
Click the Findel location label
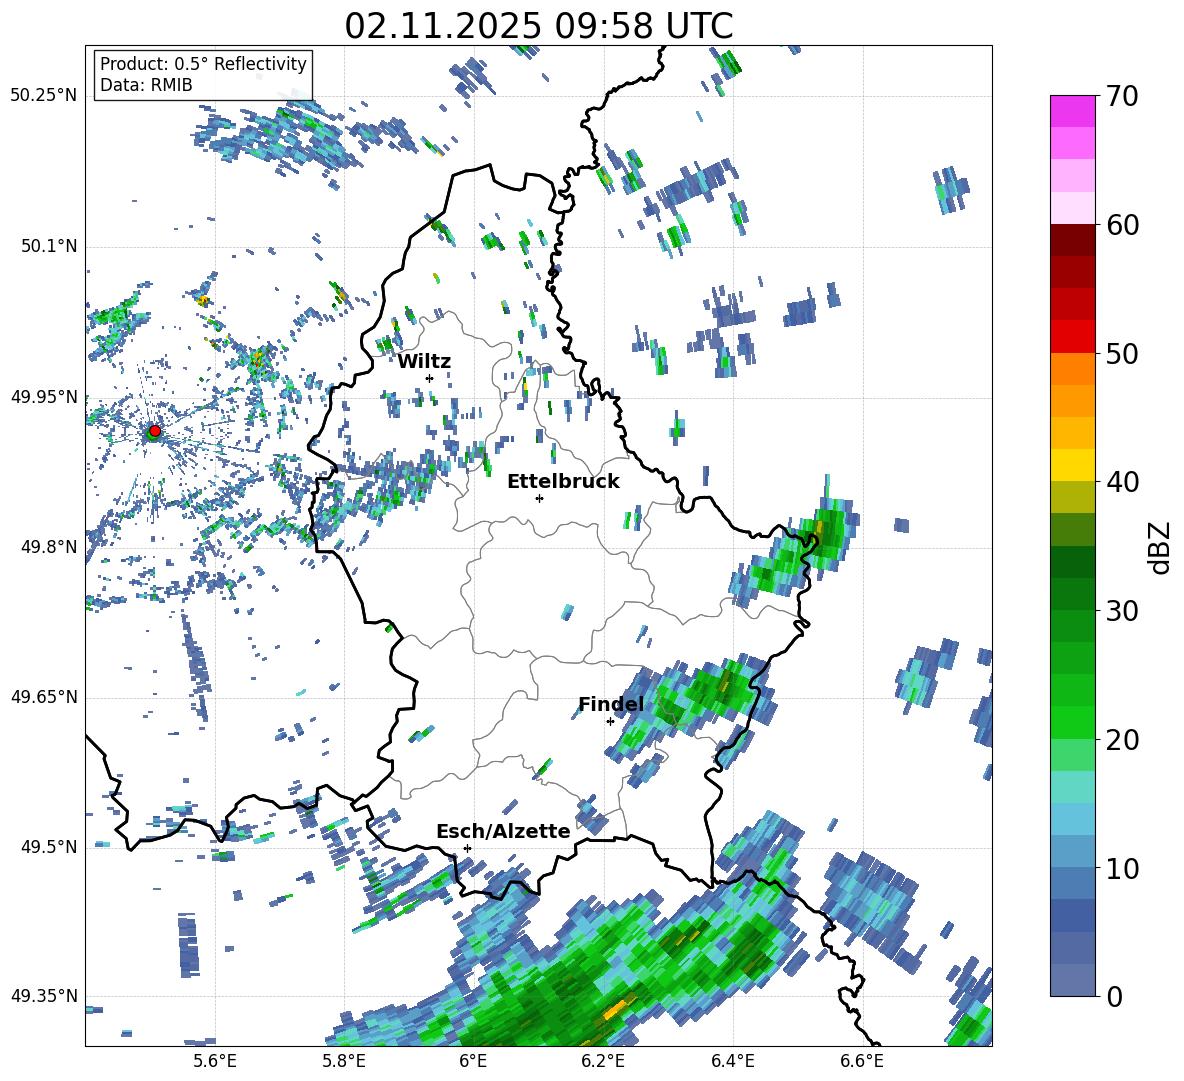611,704
